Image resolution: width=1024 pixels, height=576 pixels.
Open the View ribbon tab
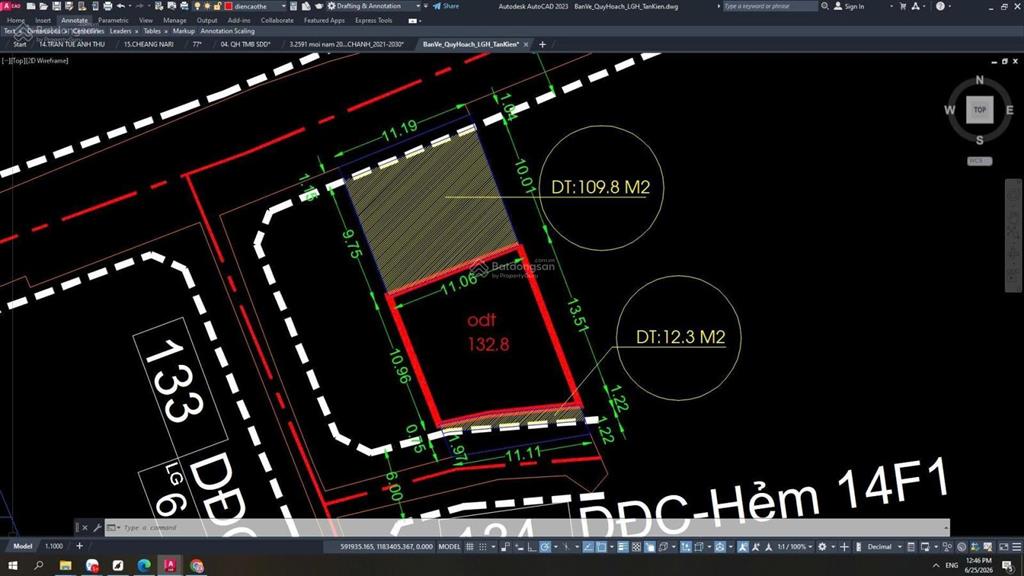point(146,20)
